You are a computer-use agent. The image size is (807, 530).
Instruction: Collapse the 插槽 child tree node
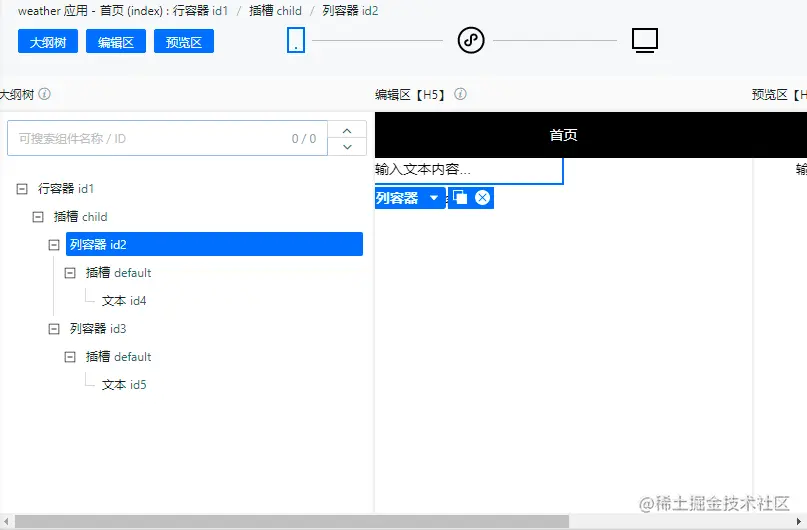(x=38, y=217)
